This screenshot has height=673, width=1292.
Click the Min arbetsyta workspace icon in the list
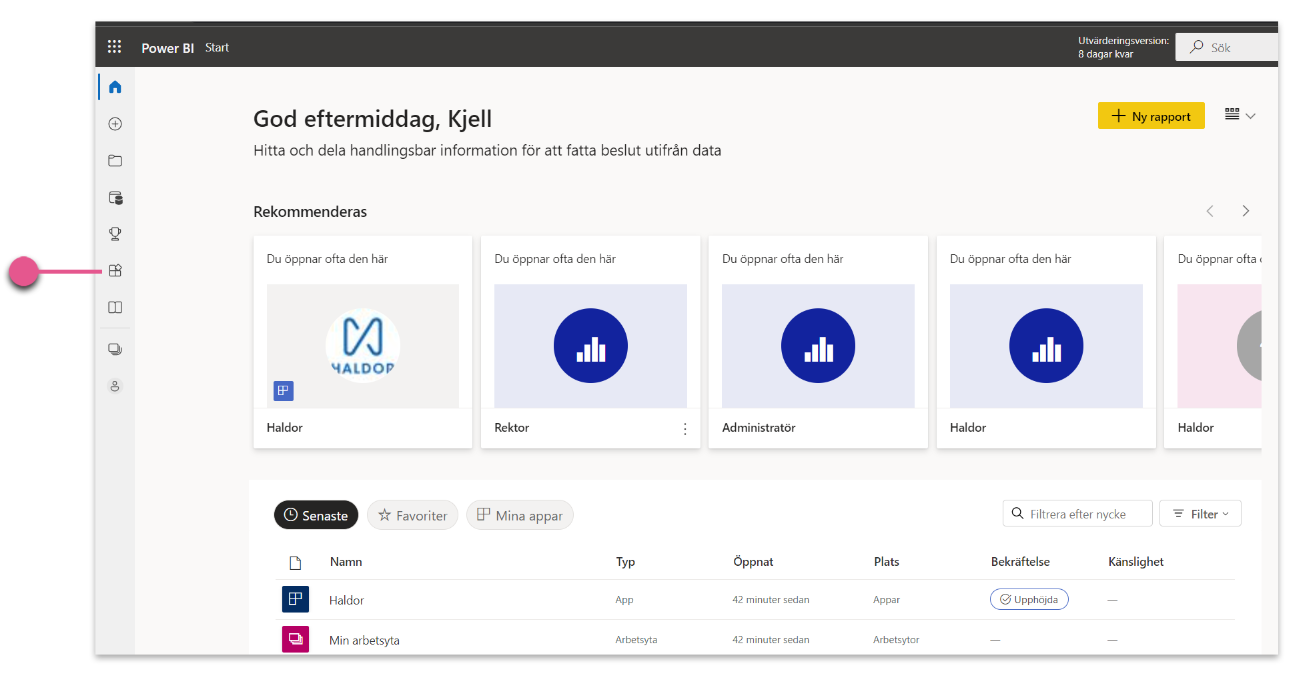[x=295, y=638]
